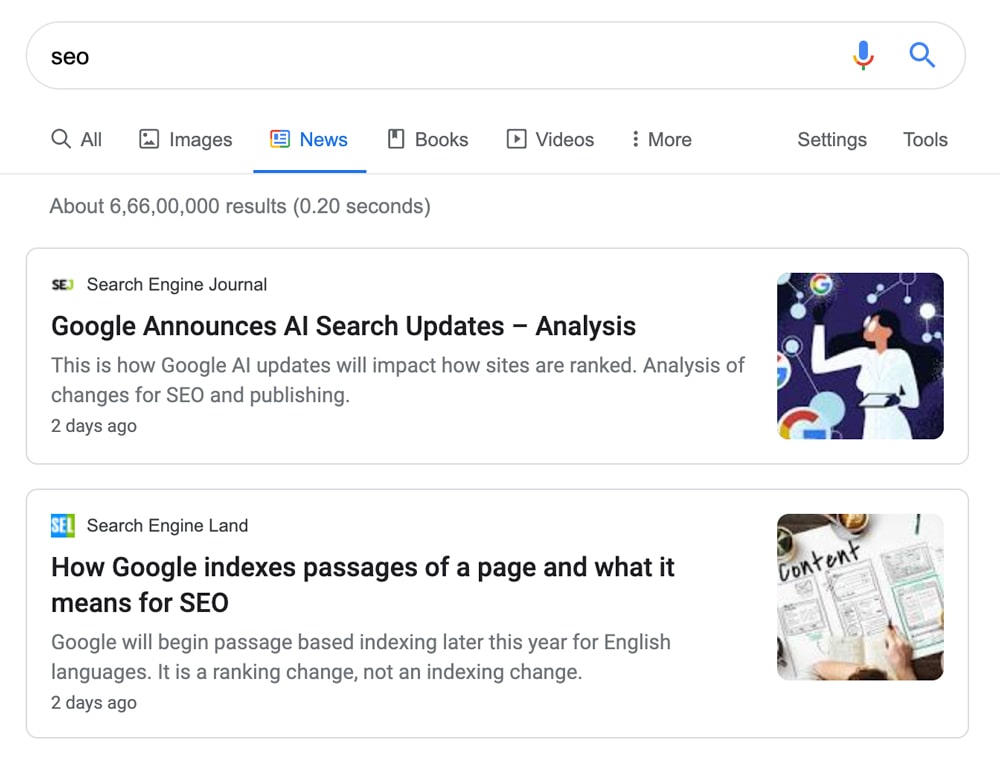Screen dimensions: 1000x759
Task: Click the News tab newspaper icon
Action: click(283, 139)
